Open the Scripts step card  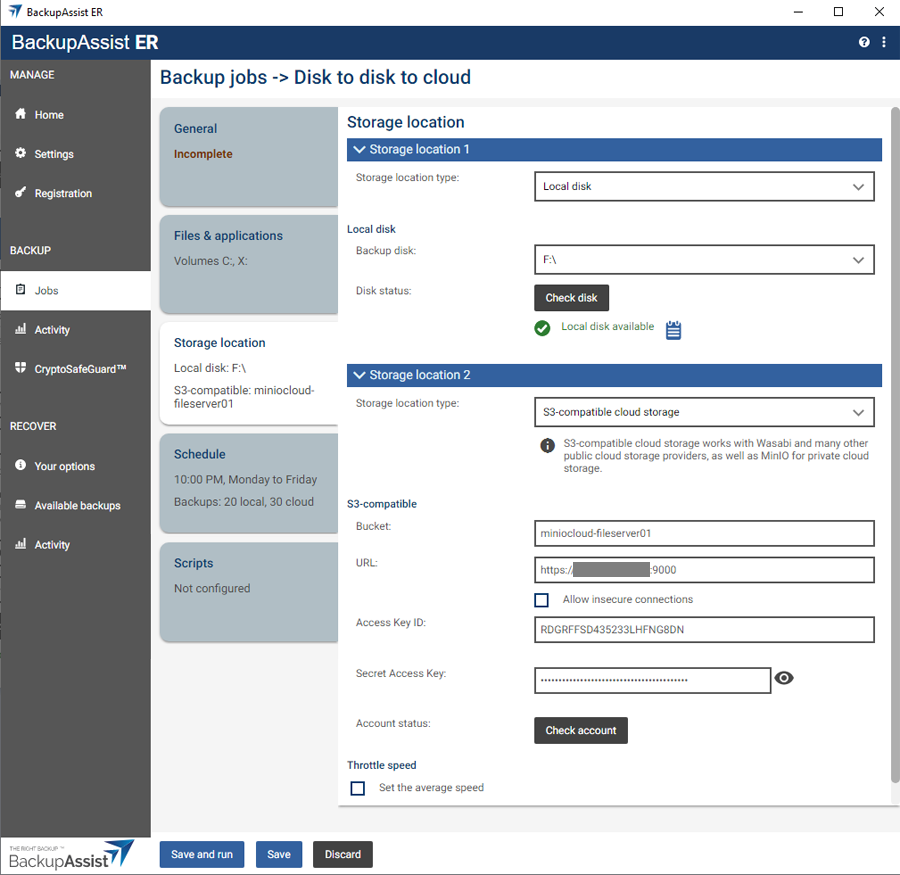point(249,592)
